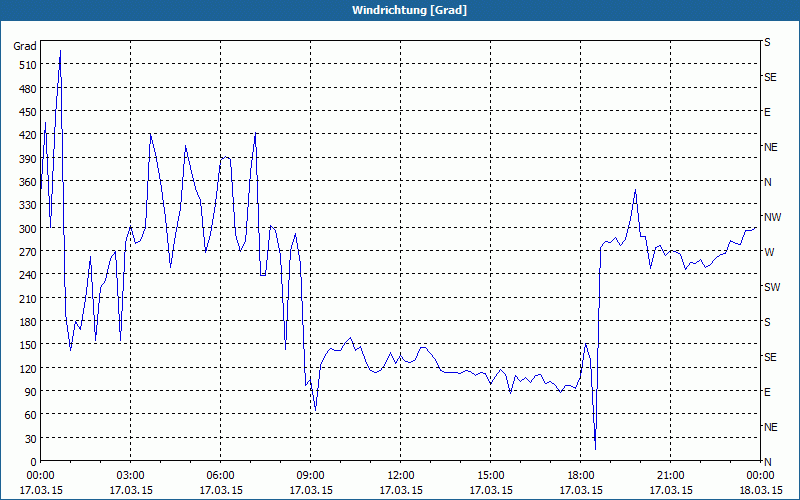Viewport: 800px width, 500px height.
Task: Click the 270 degree axis label
Action: point(28,252)
